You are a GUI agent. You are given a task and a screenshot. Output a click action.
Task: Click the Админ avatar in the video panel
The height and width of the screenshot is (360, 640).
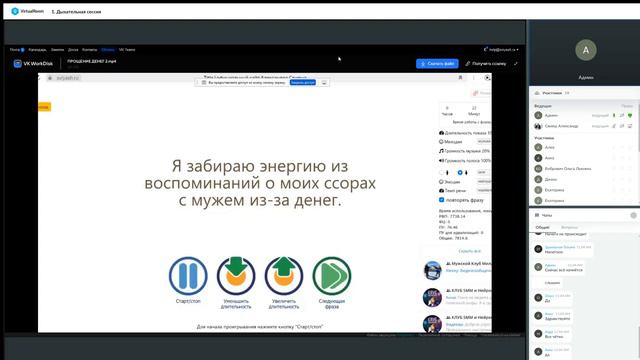(586, 50)
